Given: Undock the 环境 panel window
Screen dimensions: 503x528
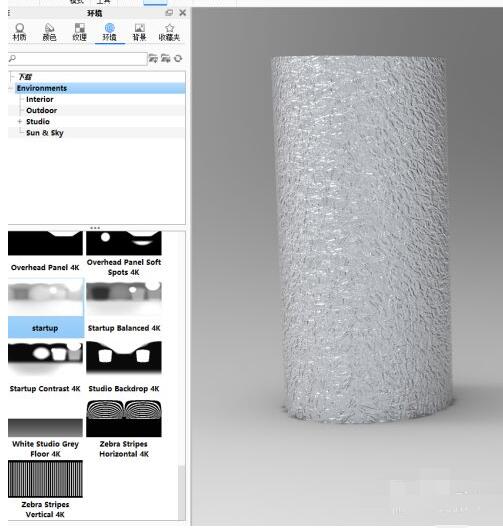Looking at the screenshot, I should [x=169, y=13].
